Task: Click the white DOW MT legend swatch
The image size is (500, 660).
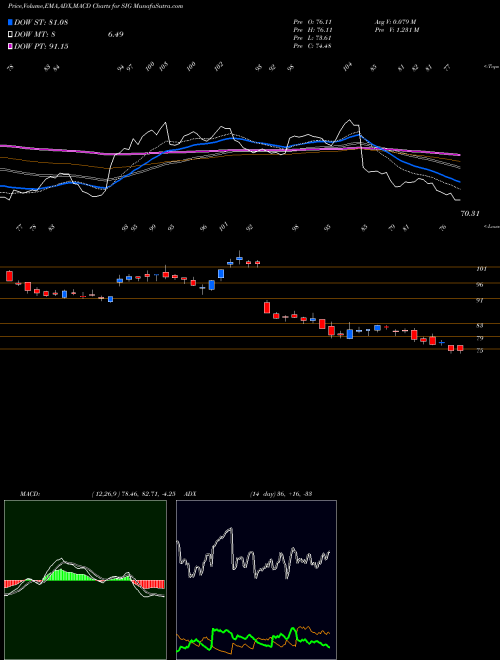Action: point(10,35)
